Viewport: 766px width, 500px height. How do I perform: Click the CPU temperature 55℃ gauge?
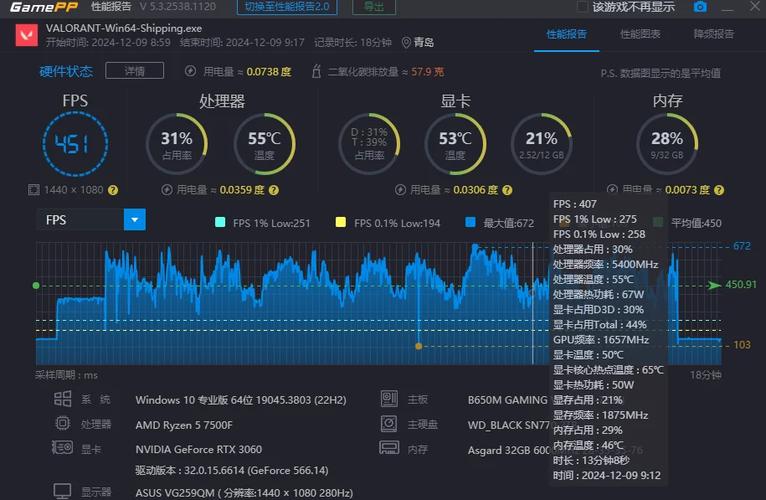[264, 144]
